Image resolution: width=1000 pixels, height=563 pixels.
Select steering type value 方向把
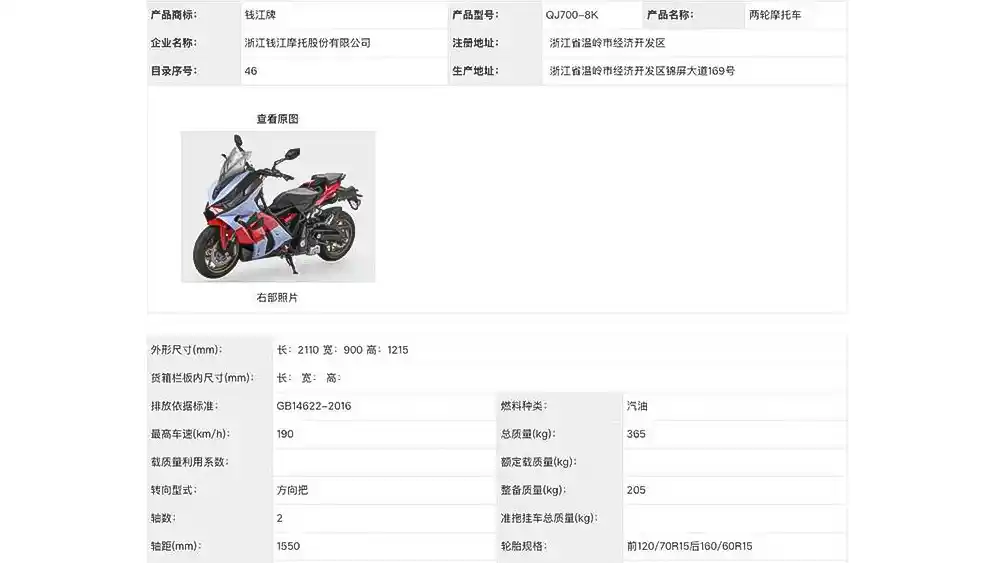[292, 490]
